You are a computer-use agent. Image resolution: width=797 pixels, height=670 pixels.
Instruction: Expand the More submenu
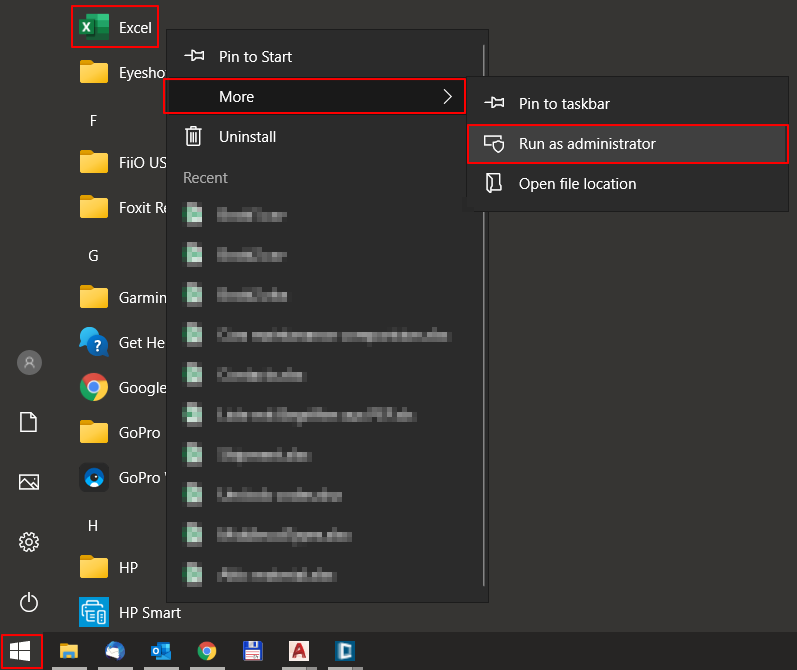314,97
